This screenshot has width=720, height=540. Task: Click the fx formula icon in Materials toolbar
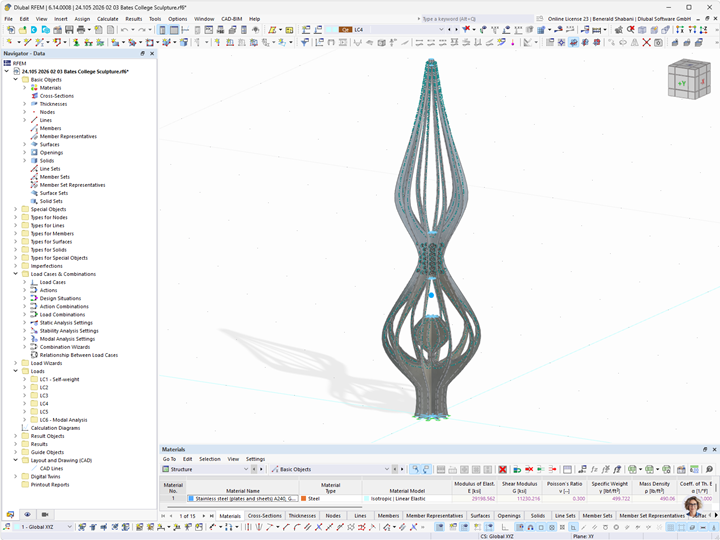pyautogui.click(x=594, y=469)
